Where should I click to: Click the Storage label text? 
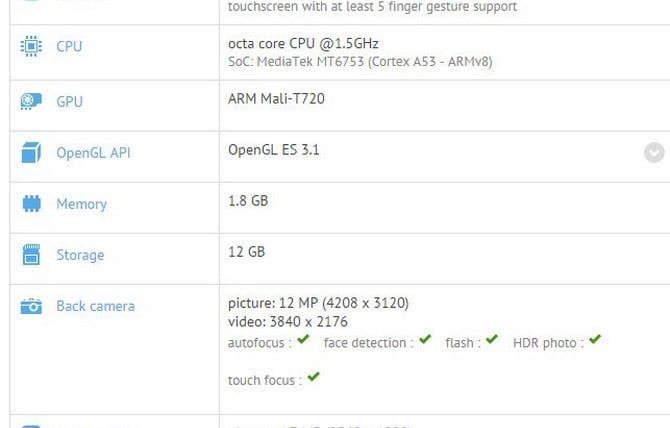(x=80, y=255)
